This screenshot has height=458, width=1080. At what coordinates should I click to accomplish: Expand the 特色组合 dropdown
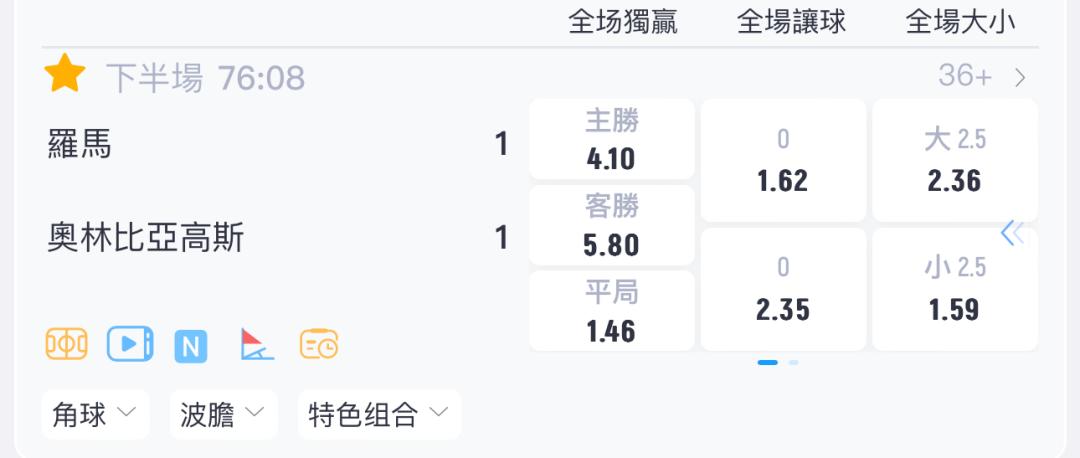tap(379, 415)
